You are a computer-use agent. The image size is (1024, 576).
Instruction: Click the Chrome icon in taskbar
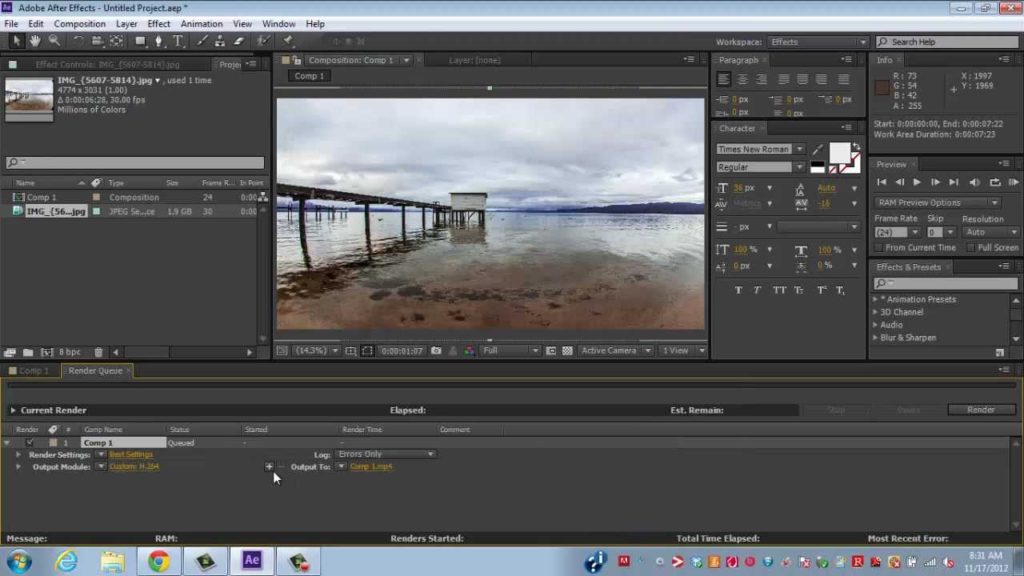(x=158, y=560)
